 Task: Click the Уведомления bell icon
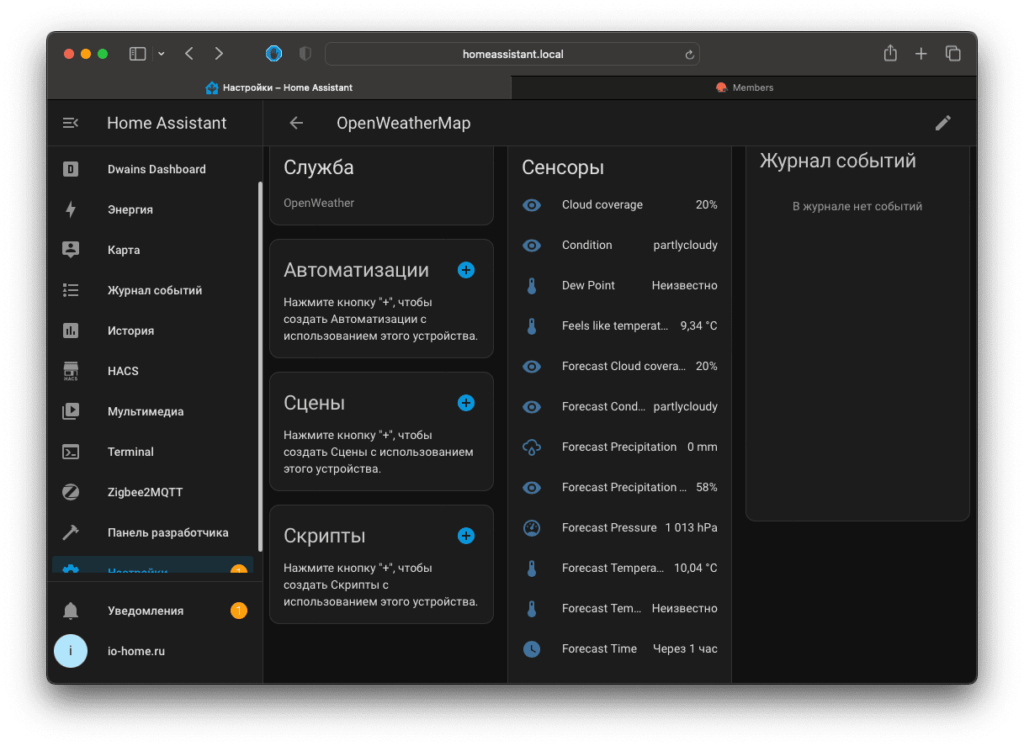pos(71,611)
